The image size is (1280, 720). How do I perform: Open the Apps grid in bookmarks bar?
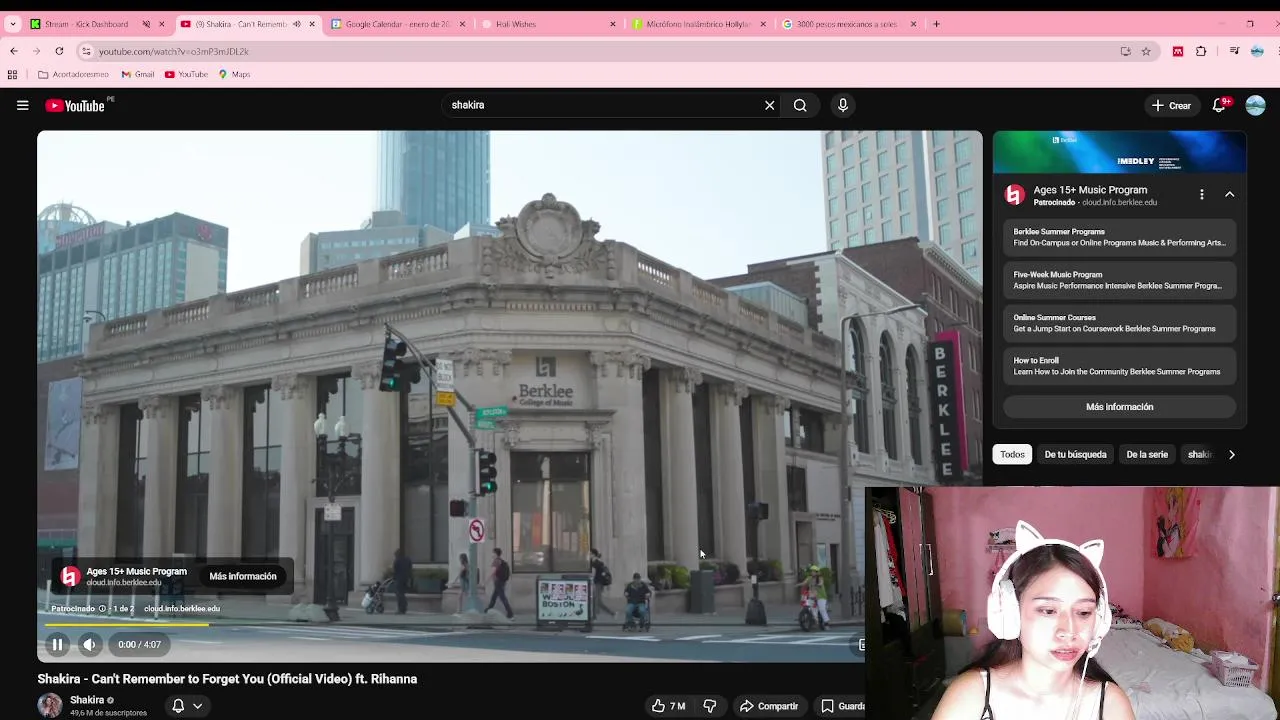point(12,75)
